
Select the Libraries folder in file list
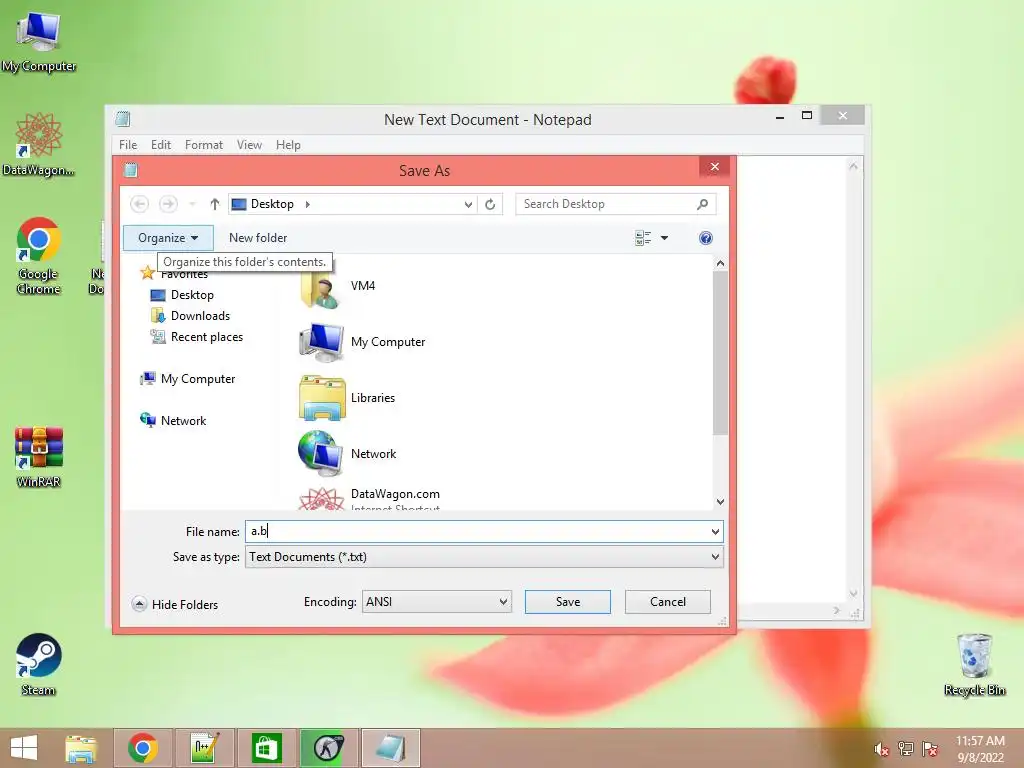coord(347,398)
